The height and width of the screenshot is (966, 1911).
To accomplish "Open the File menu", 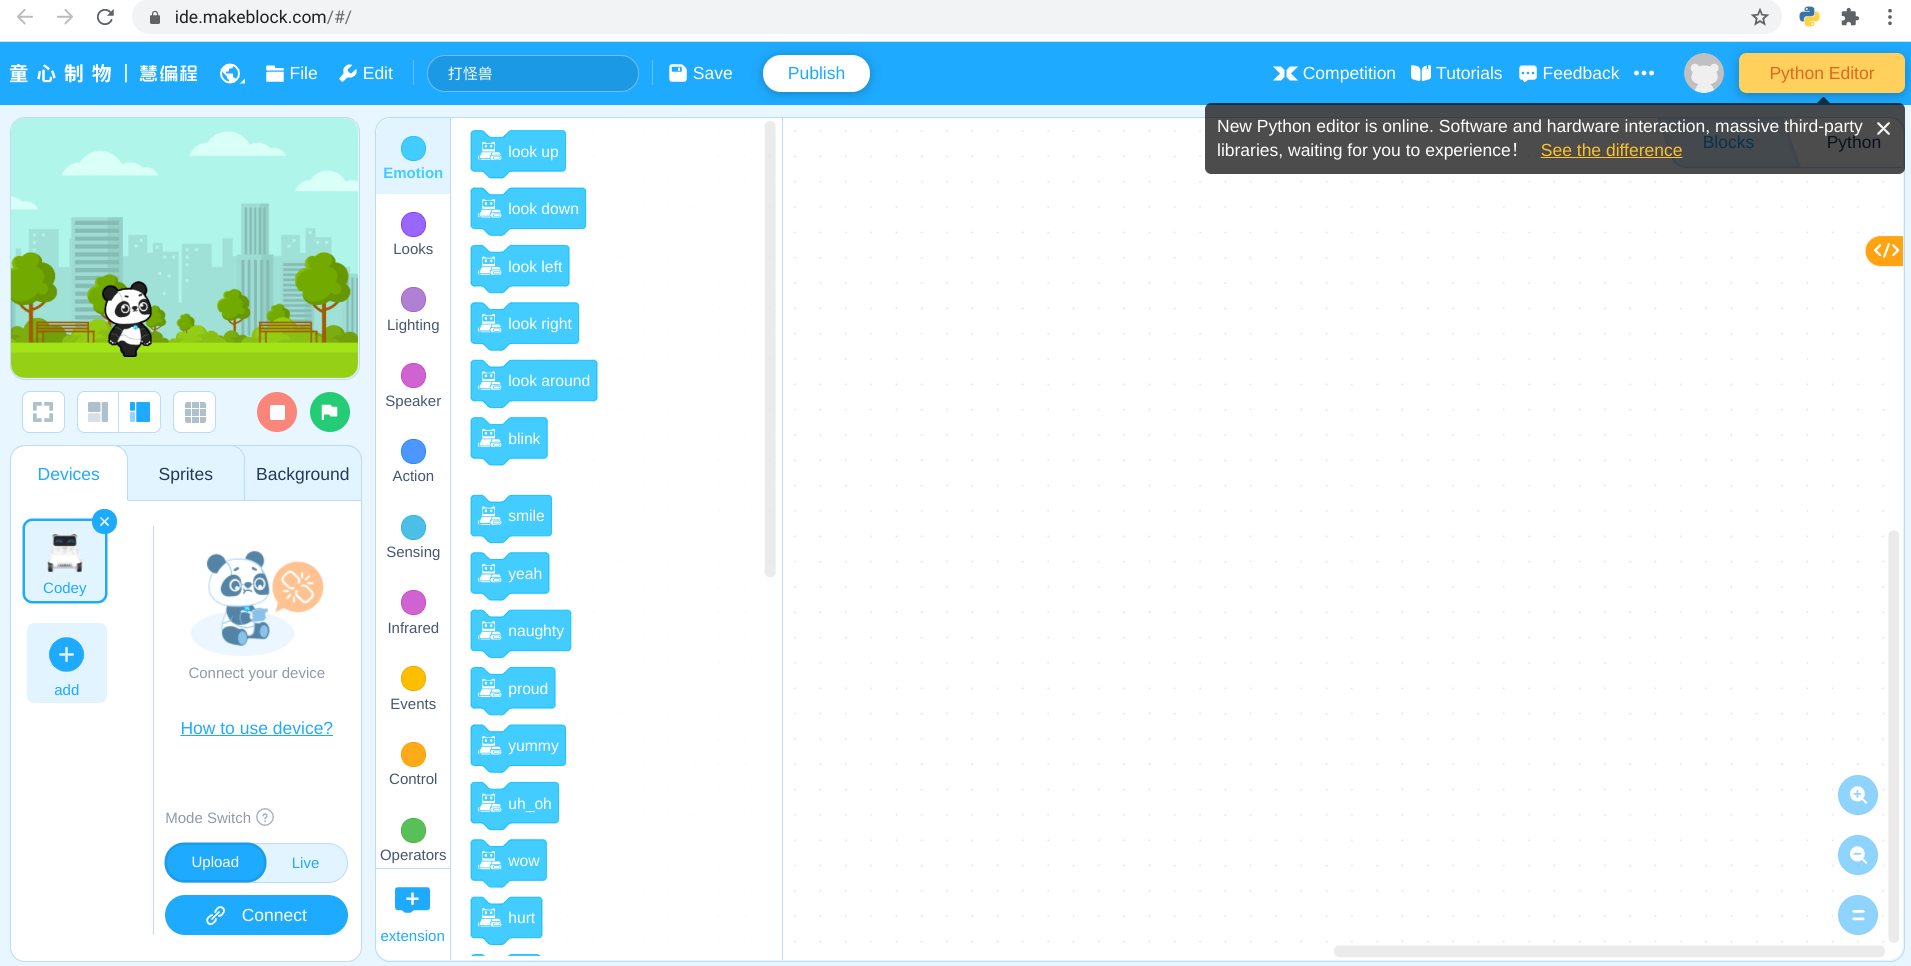I will point(291,73).
